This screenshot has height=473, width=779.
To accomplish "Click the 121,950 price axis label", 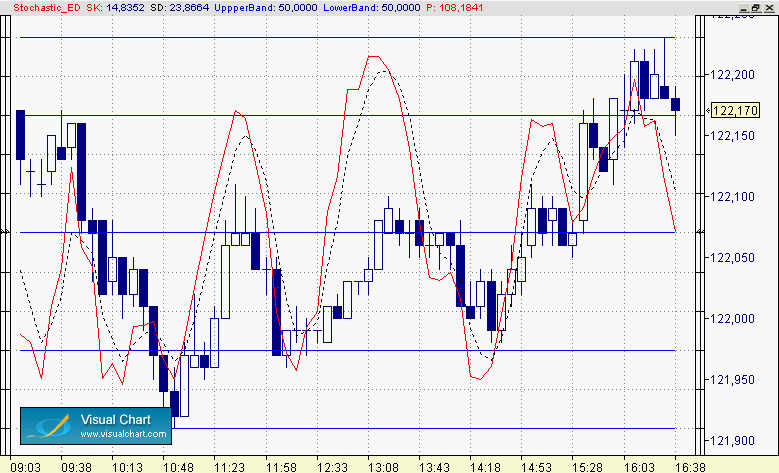I will (x=733, y=380).
